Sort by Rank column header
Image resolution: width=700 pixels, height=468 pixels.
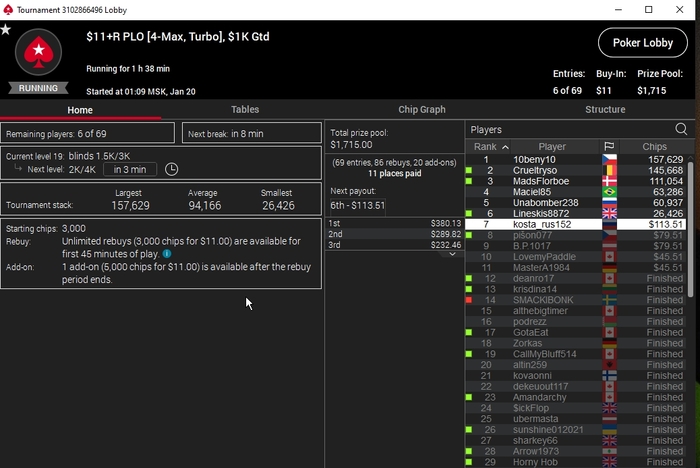tap(488, 146)
